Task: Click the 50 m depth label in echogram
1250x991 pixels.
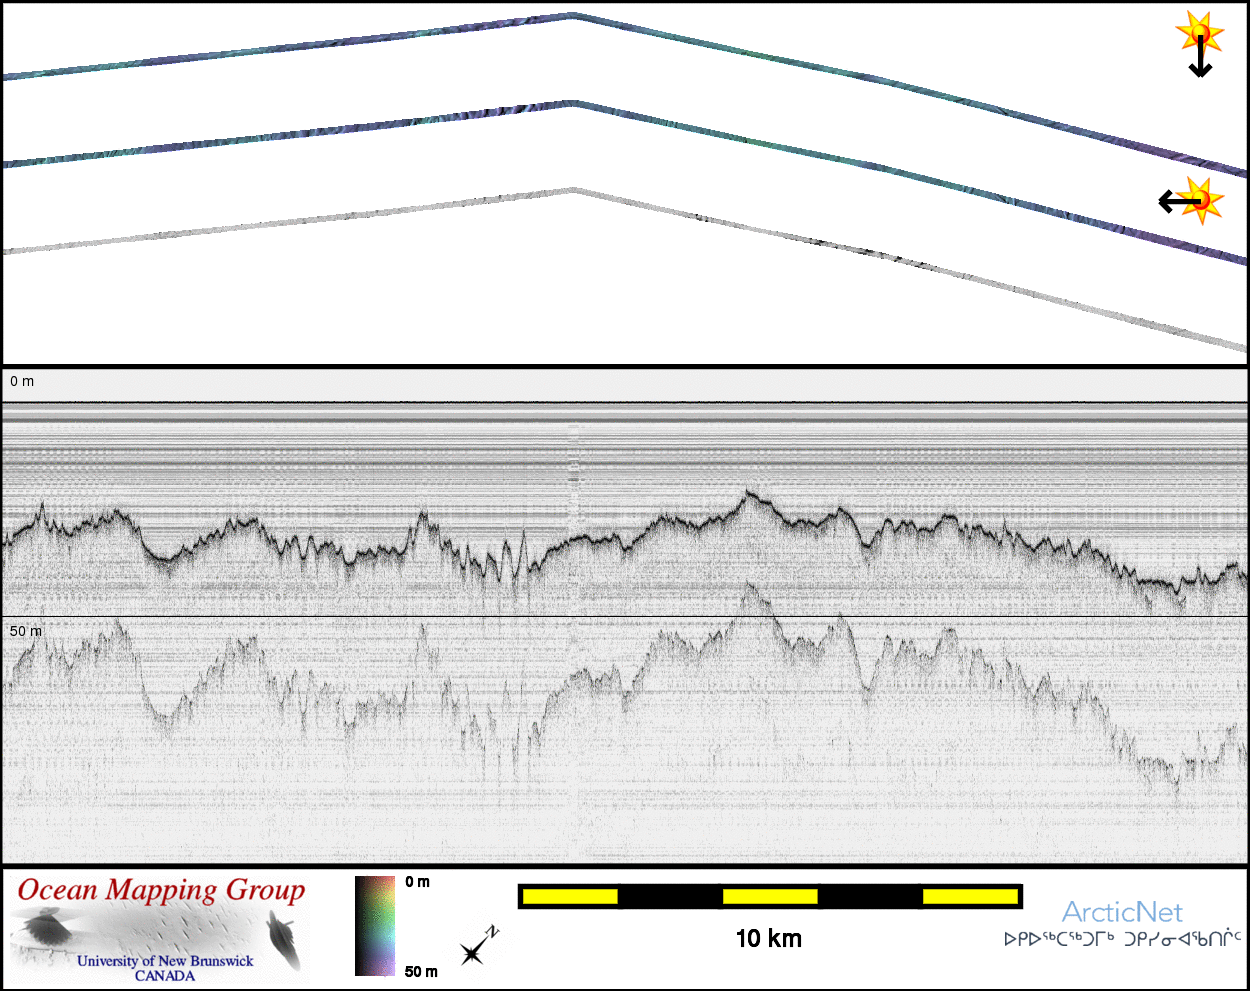Action: (x=26, y=631)
